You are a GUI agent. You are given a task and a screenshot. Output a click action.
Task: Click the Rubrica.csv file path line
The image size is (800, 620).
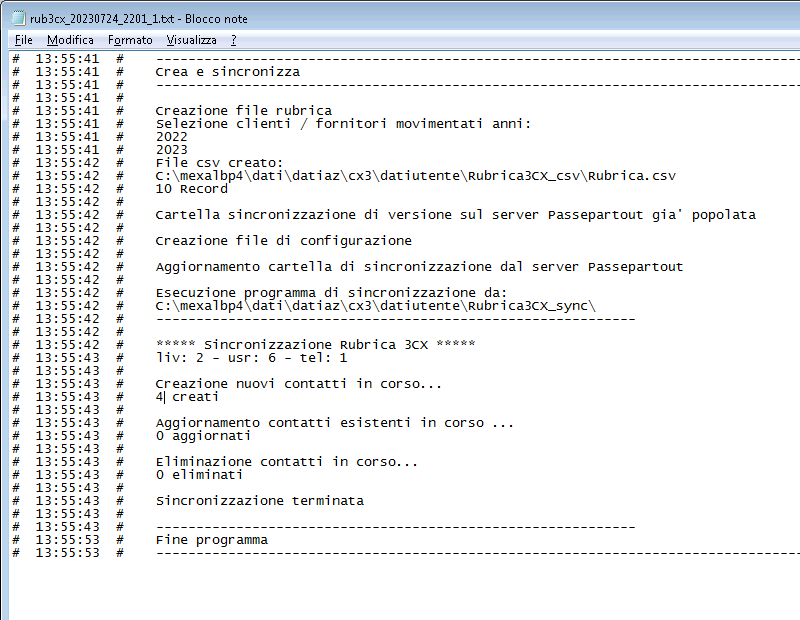pos(415,176)
